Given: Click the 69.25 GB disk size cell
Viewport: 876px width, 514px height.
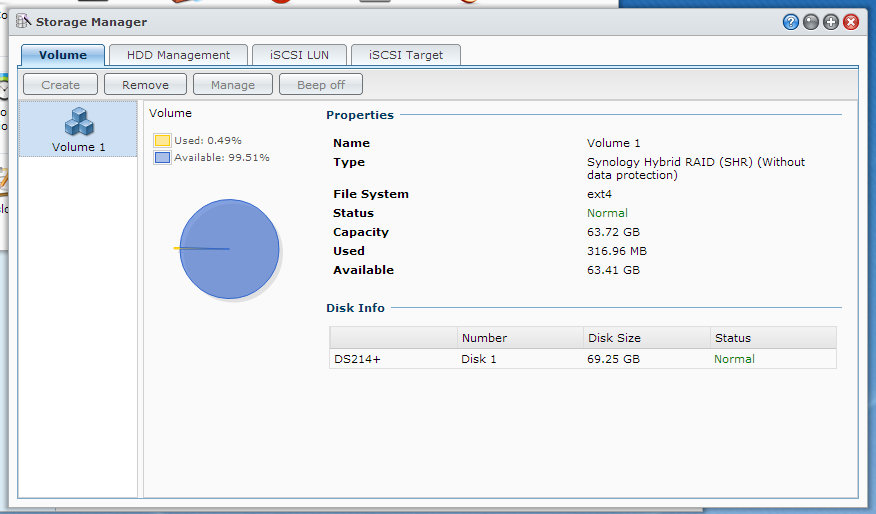Looking at the screenshot, I should point(613,359).
